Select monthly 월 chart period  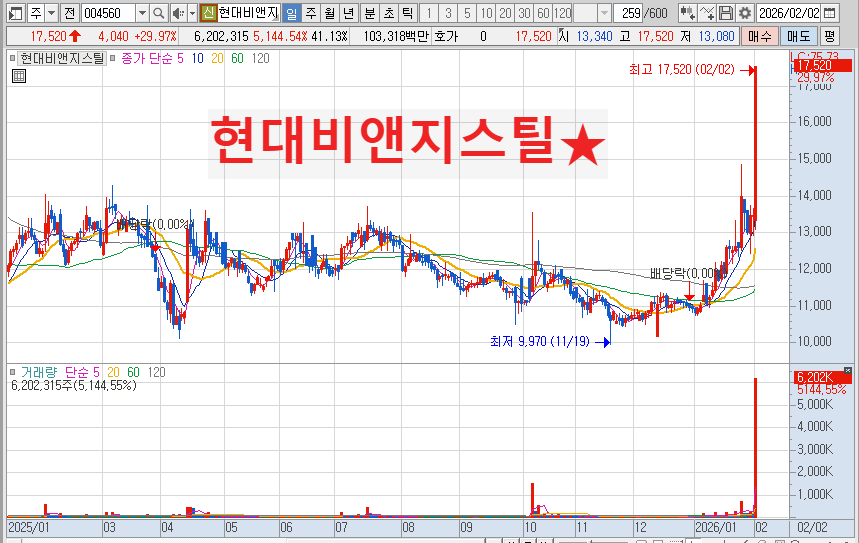[329, 13]
